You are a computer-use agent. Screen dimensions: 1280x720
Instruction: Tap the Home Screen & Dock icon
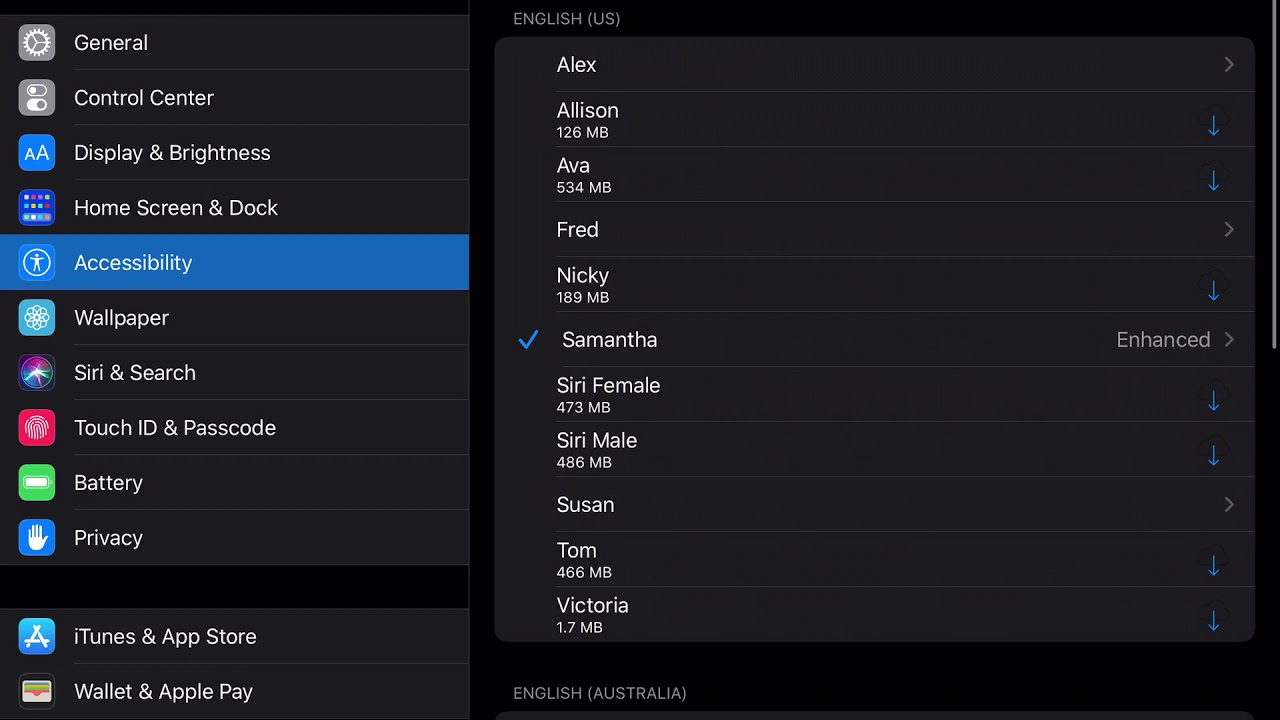[x=37, y=208]
